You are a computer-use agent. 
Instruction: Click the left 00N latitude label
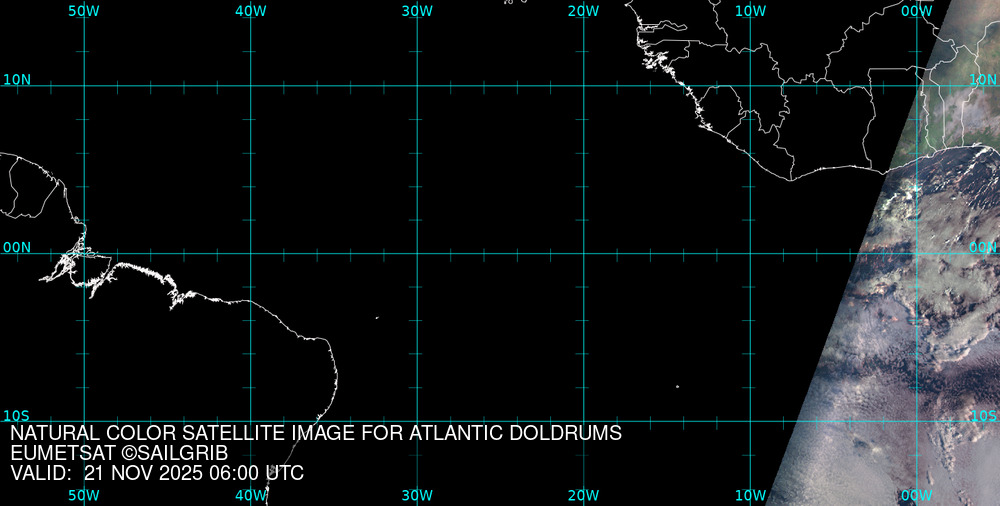(17, 247)
